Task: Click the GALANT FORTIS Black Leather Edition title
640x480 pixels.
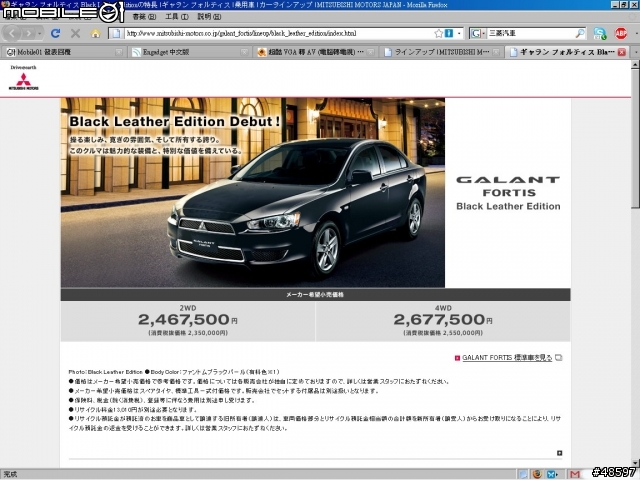Action: pyautogui.click(x=508, y=193)
